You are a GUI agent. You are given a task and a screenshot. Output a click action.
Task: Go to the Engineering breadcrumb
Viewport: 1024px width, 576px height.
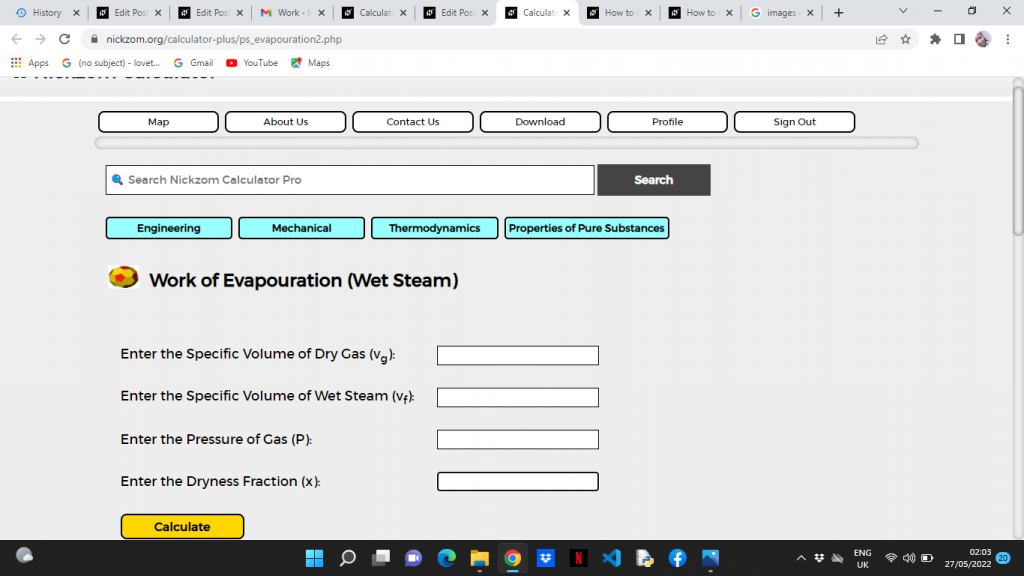(x=168, y=228)
